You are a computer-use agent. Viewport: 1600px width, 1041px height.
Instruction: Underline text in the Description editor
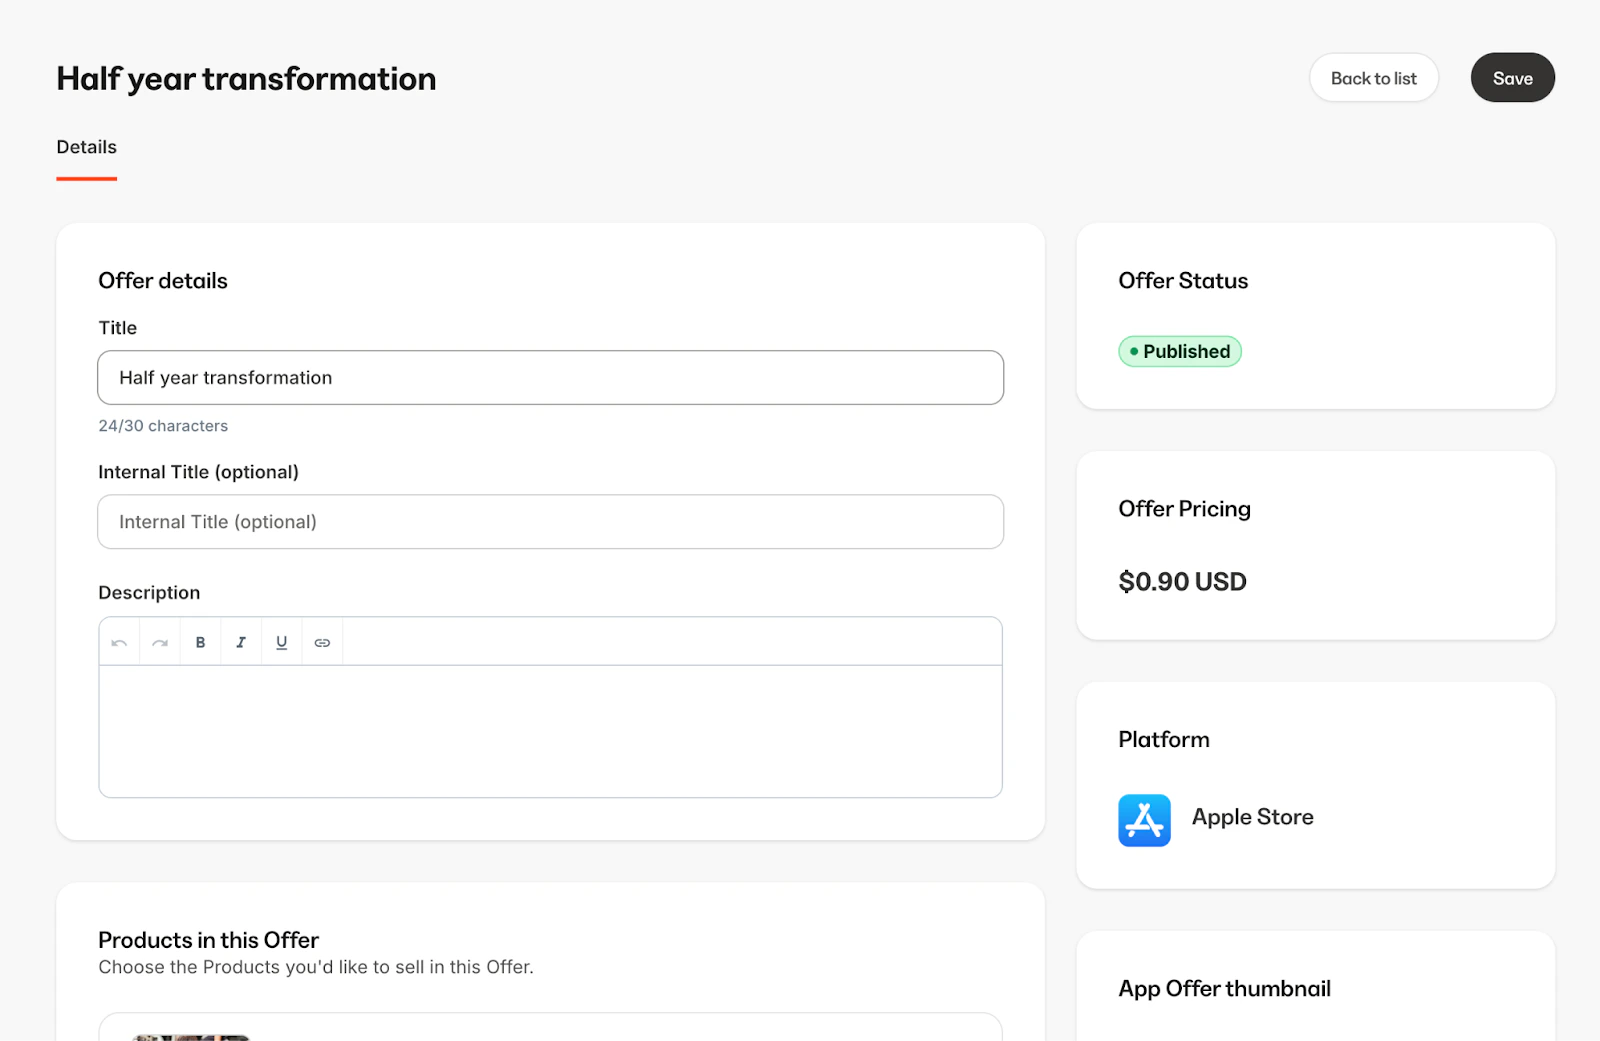pos(281,641)
